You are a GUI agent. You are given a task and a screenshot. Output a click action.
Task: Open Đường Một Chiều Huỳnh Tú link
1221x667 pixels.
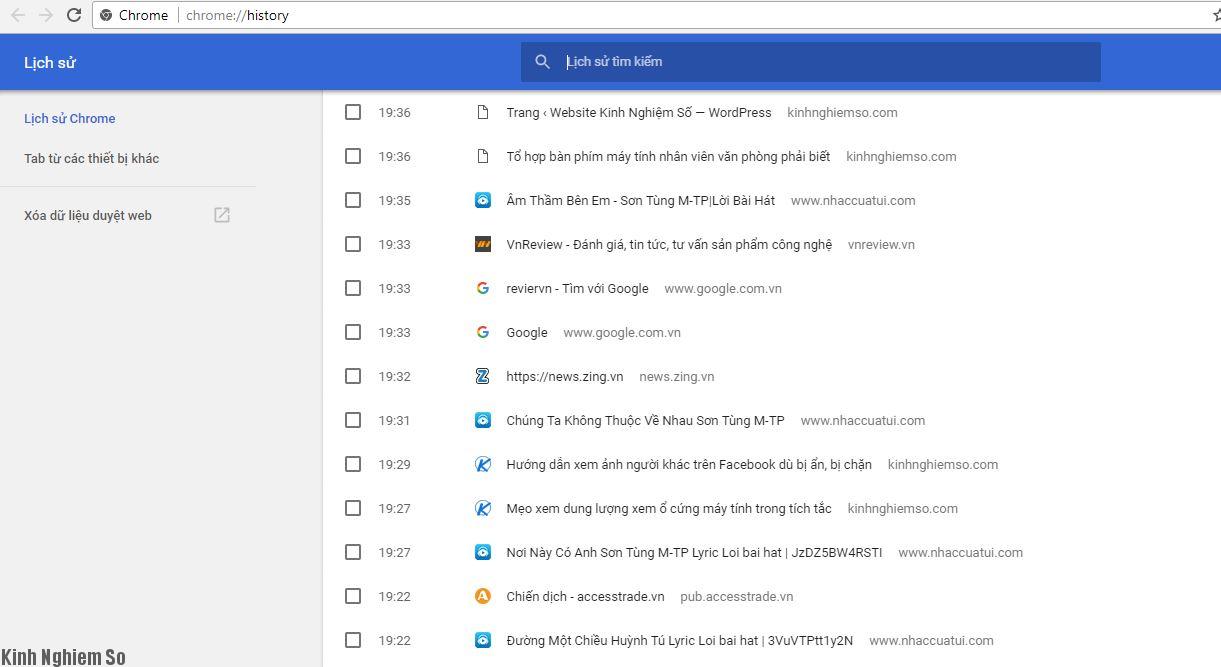(x=680, y=640)
